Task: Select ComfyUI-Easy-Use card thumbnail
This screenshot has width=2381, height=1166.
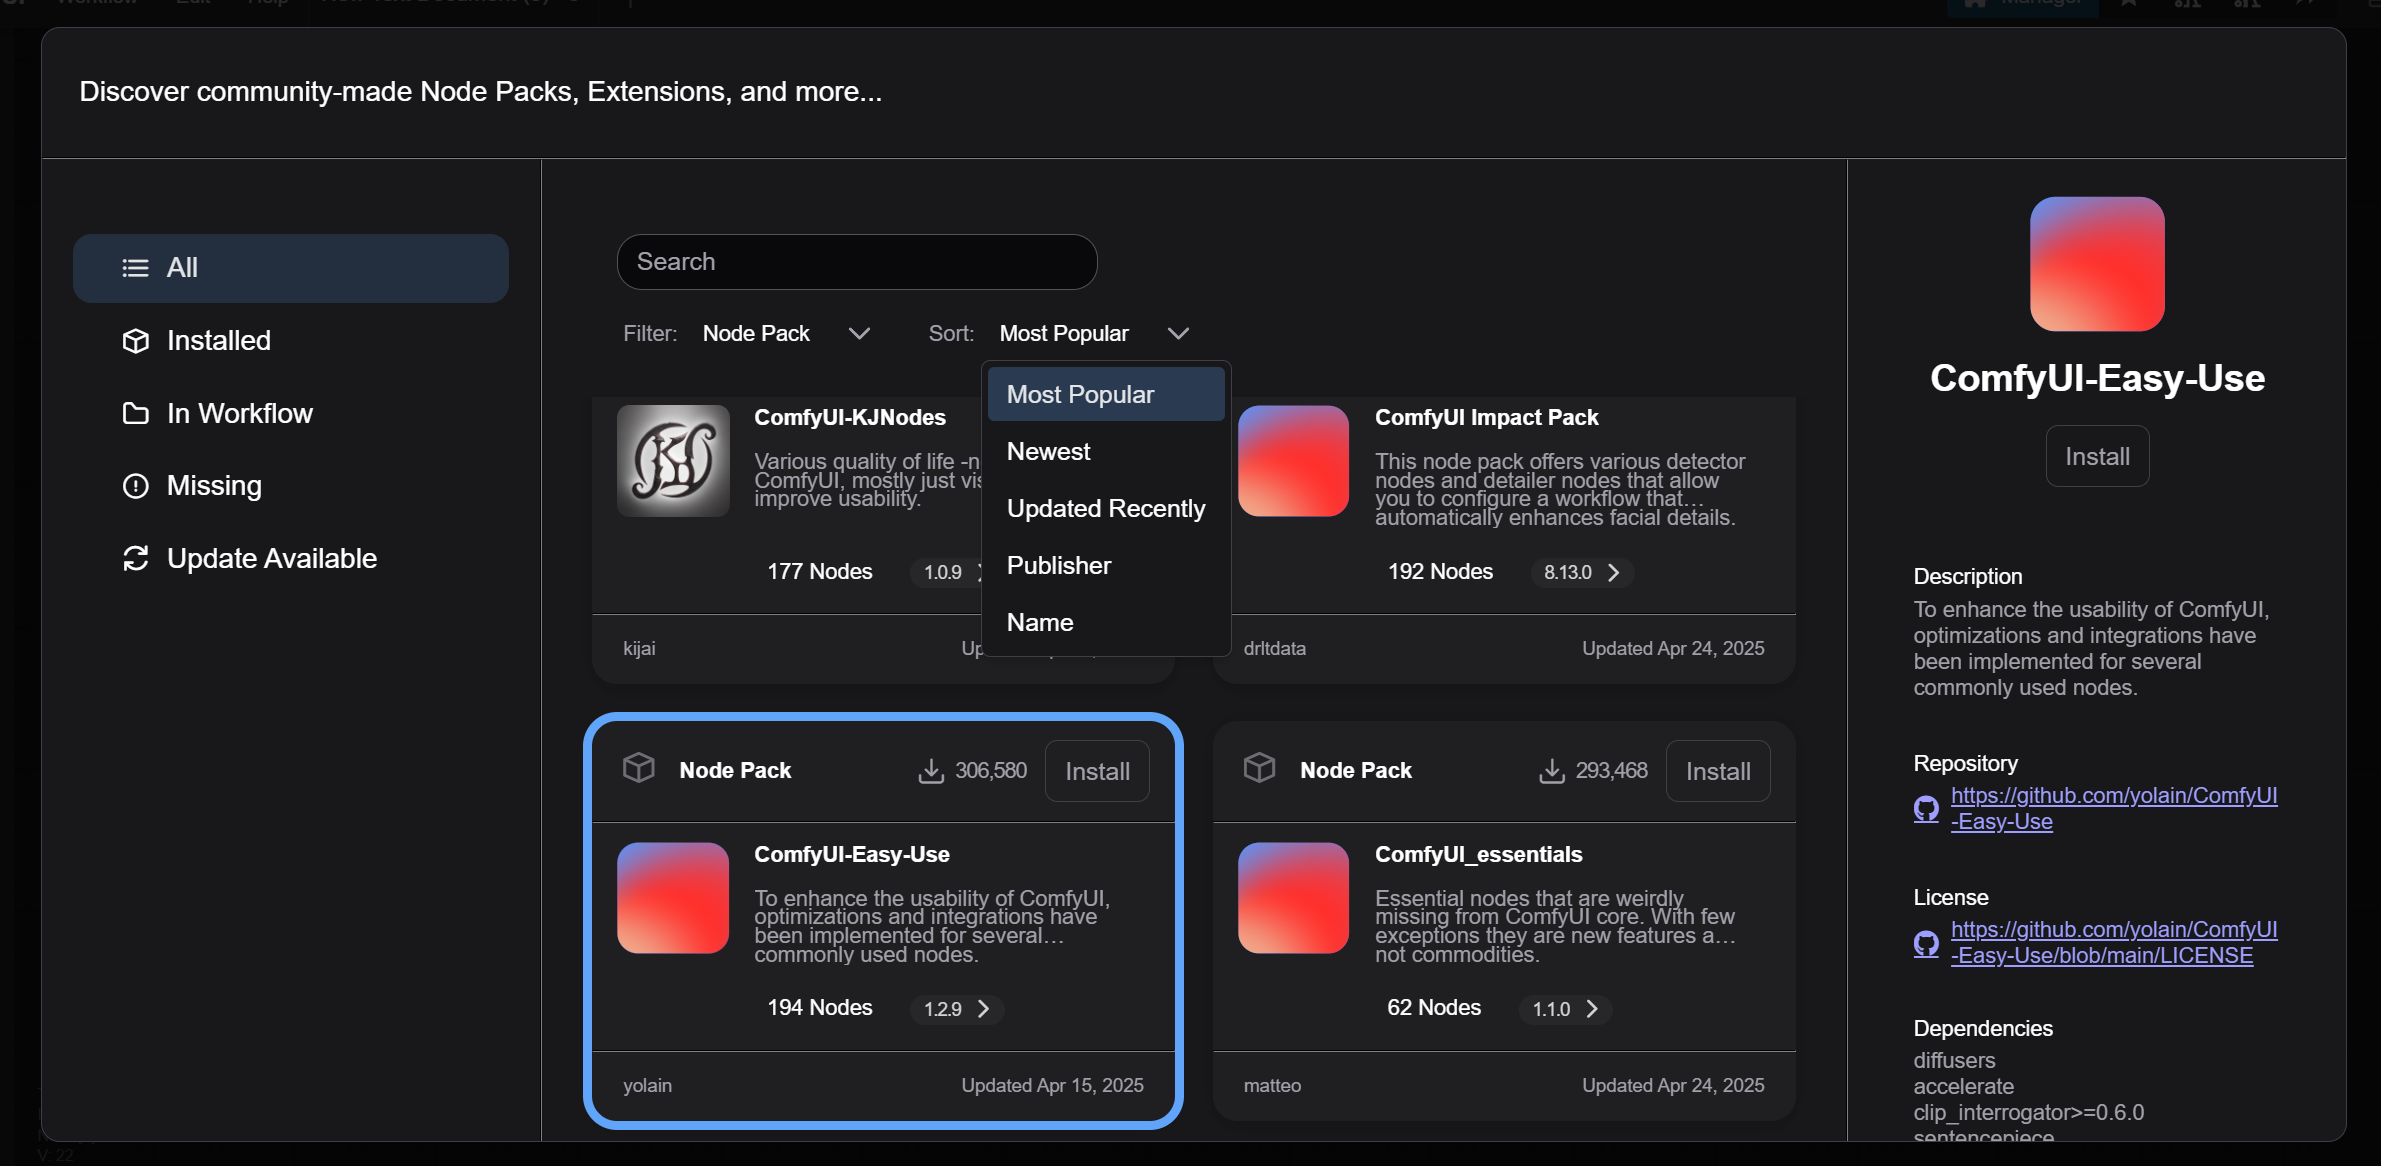Action: 673,898
